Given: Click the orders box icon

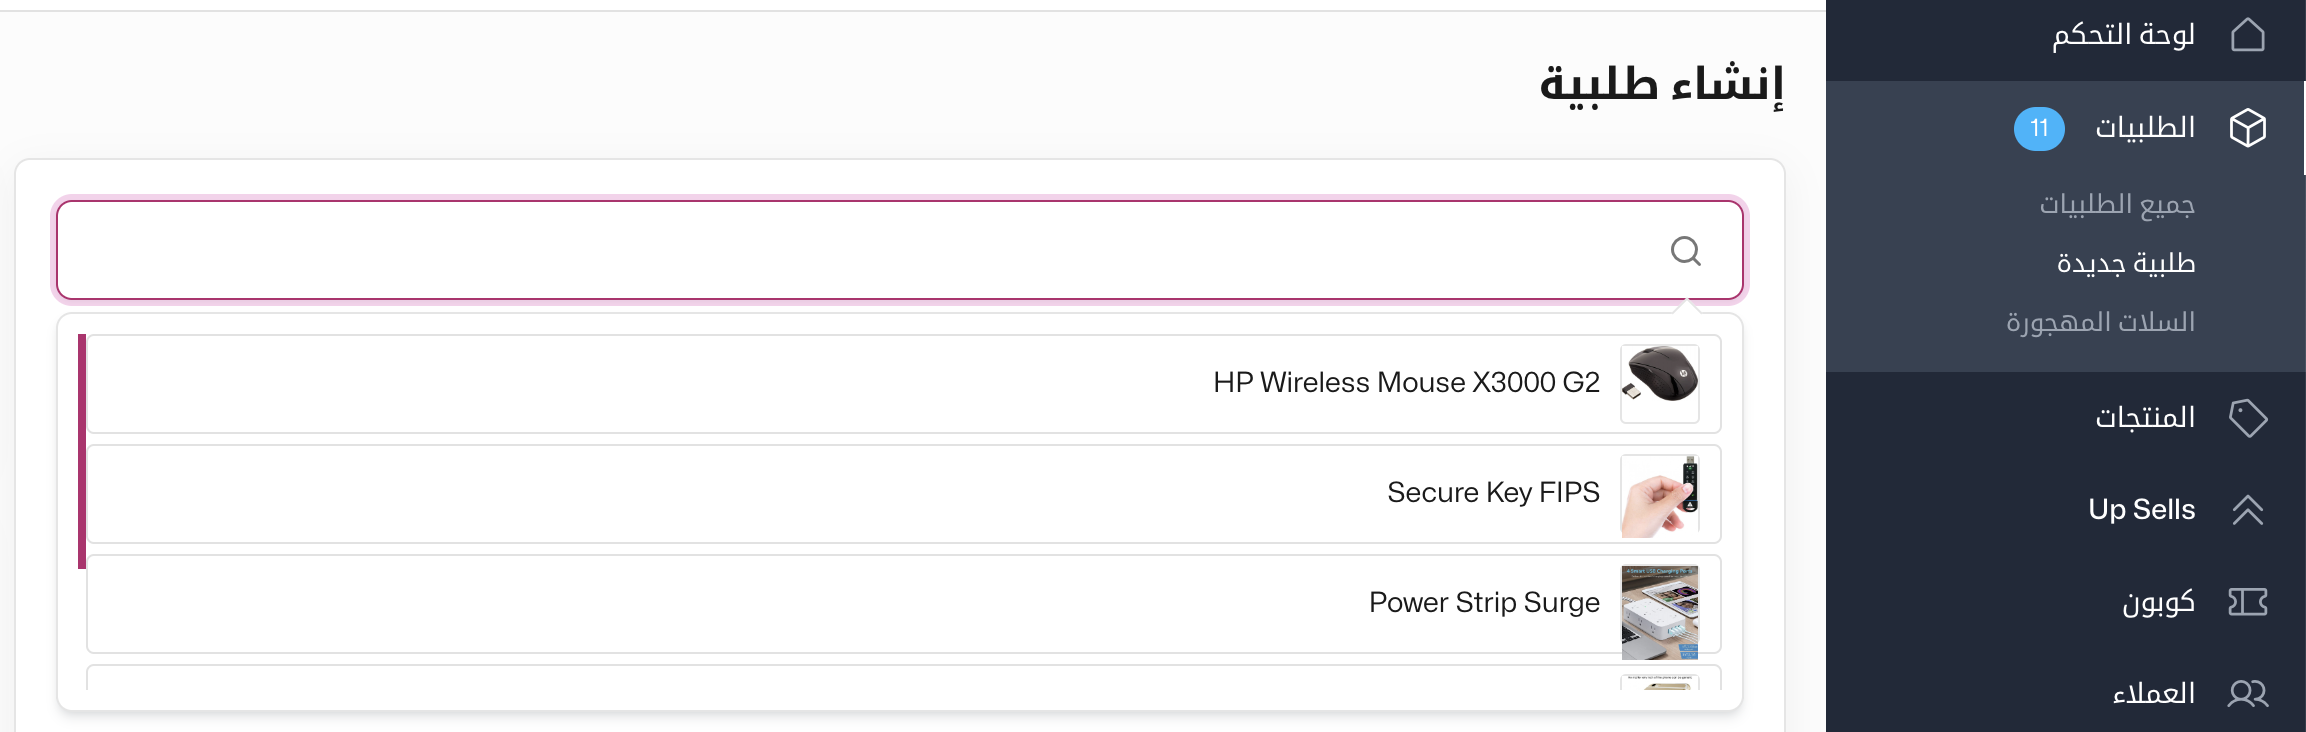Looking at the screenshot, I should pos(2247,128).
